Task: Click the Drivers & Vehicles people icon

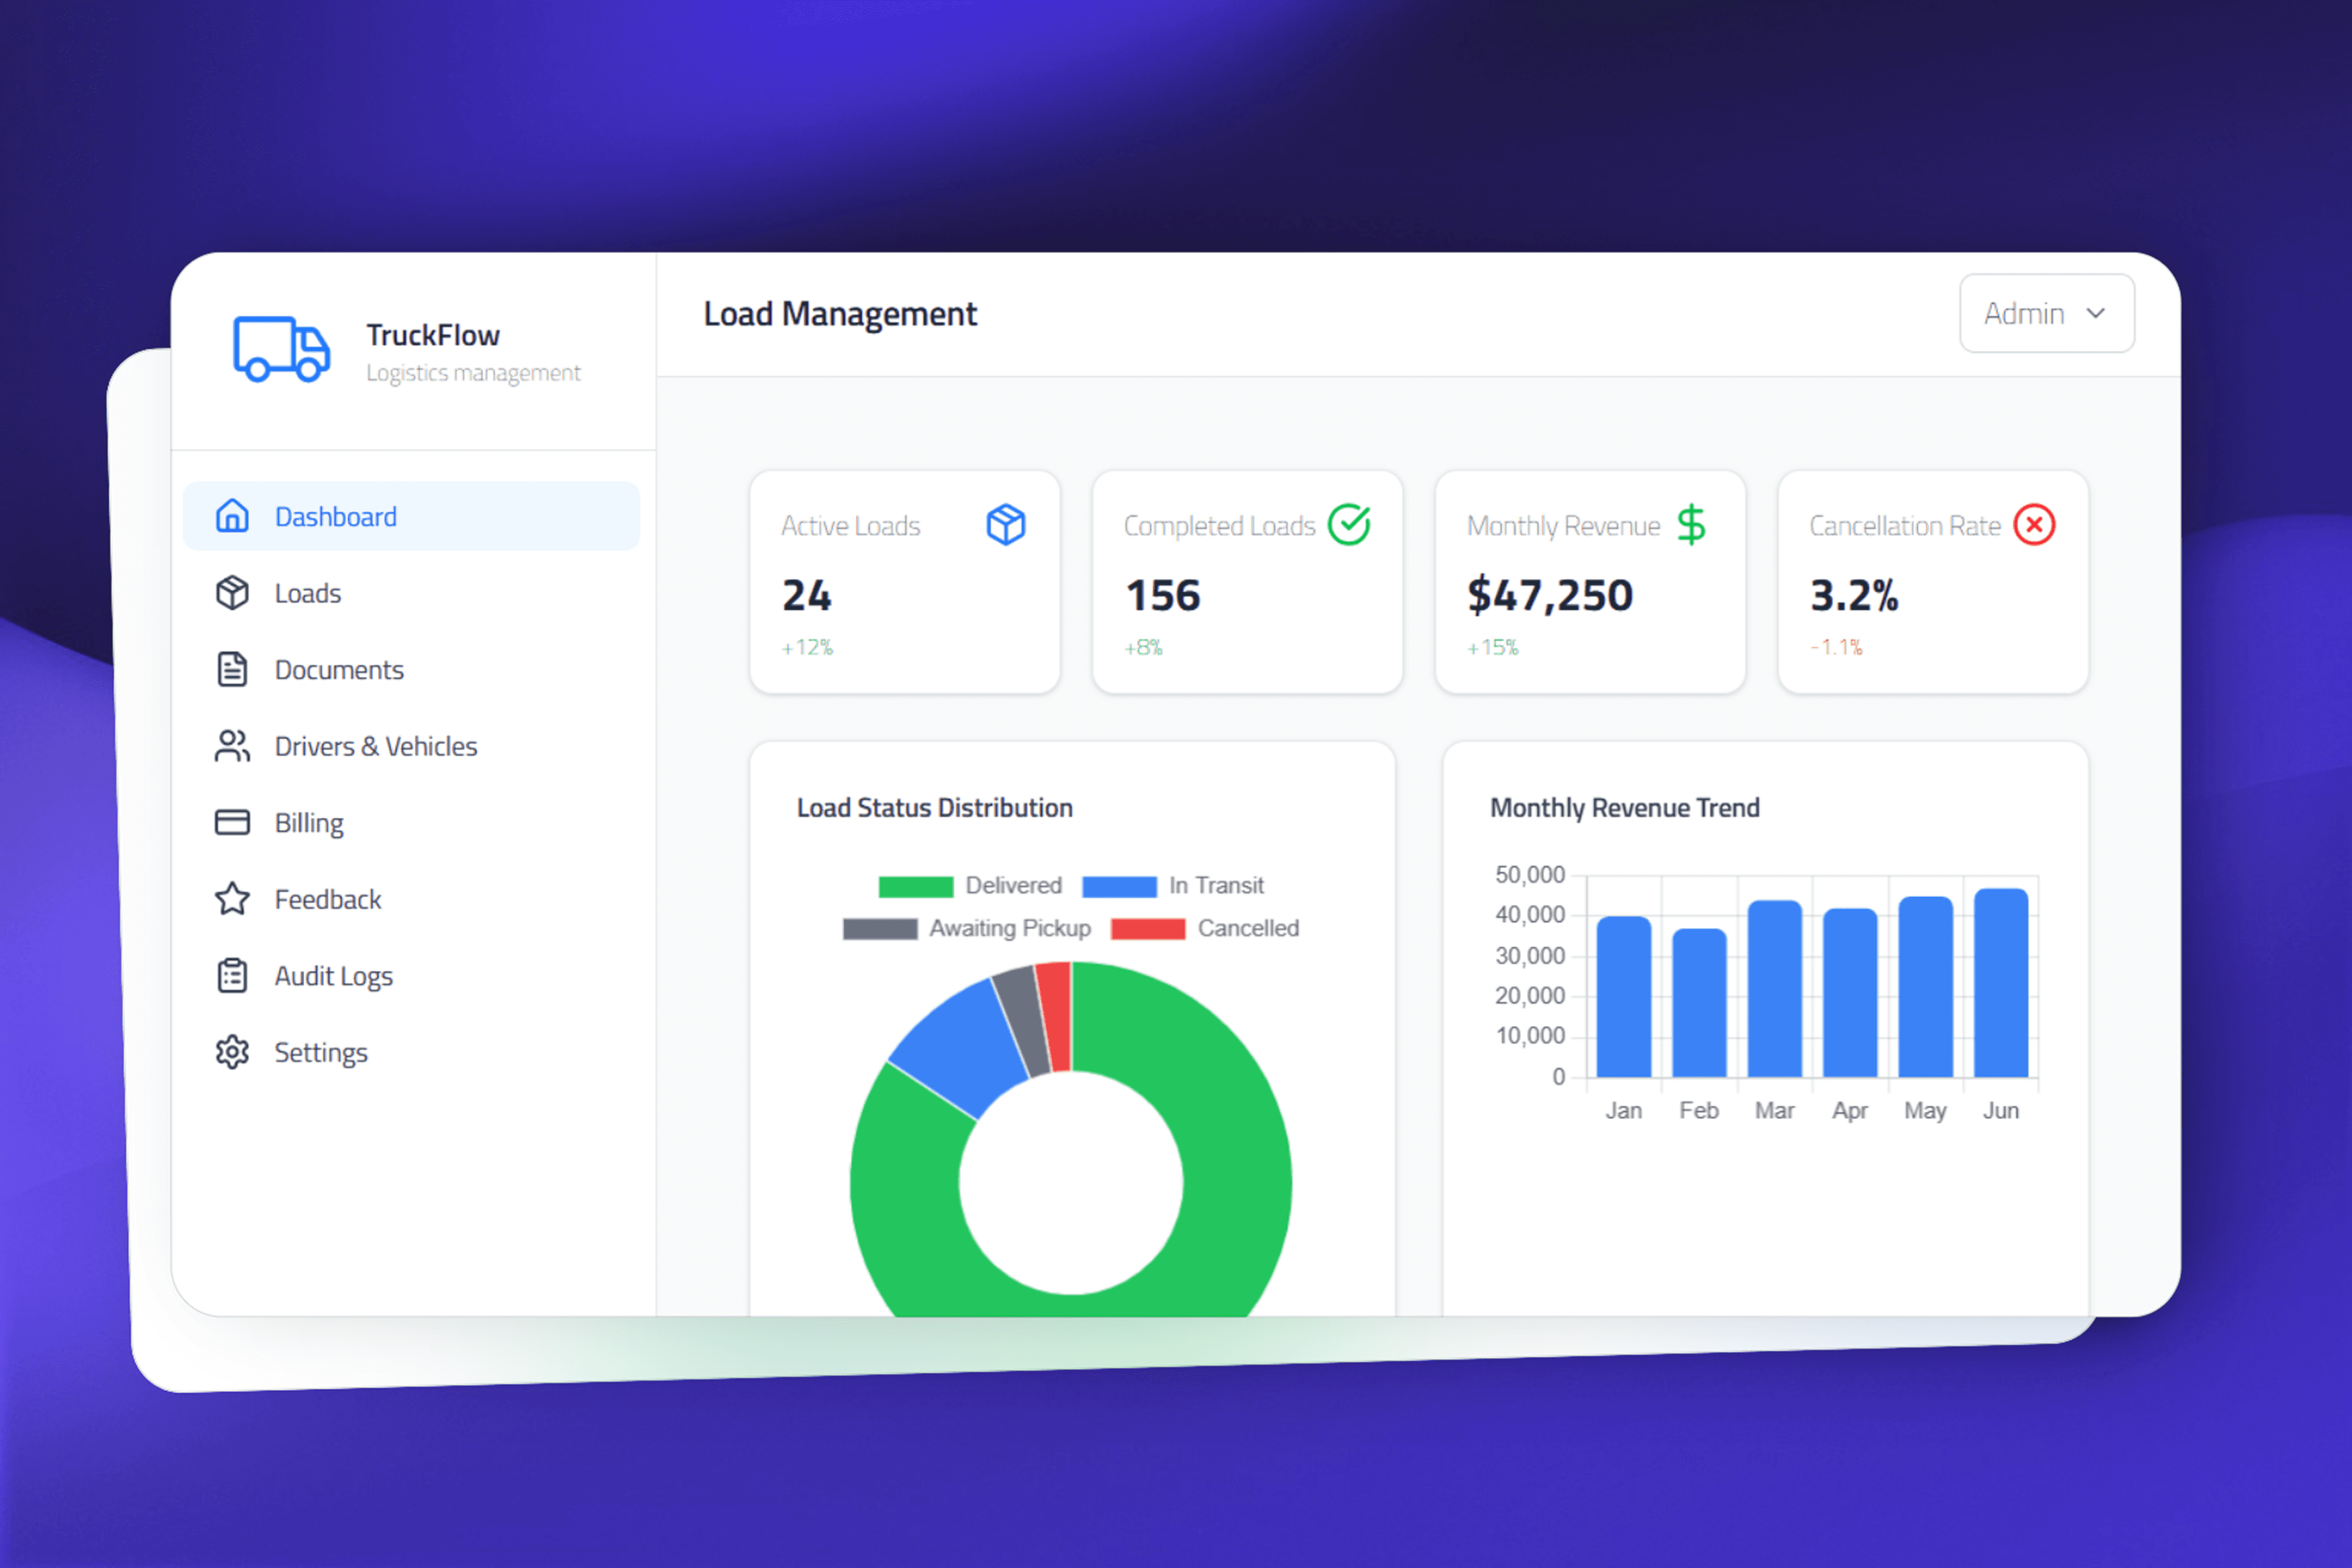Action: (x=232, y=745)
